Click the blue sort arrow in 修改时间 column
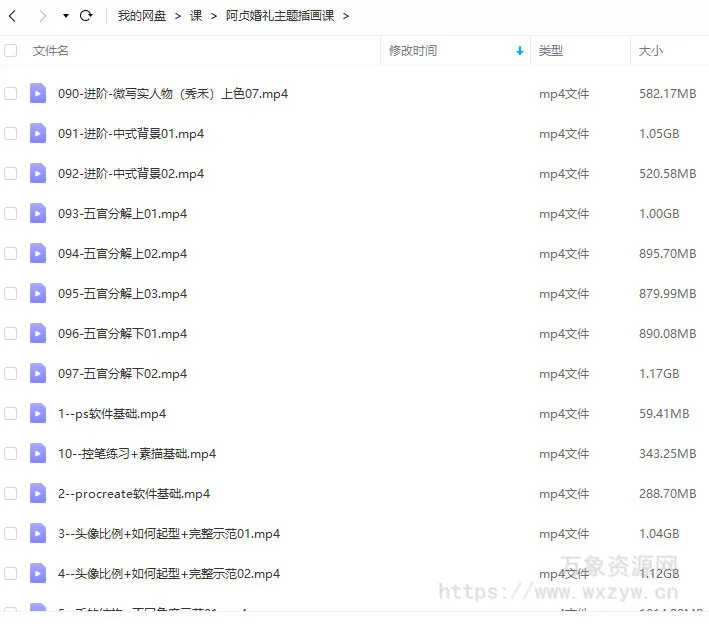The width and height of the screenshot is (709, 626). (519, 51)
